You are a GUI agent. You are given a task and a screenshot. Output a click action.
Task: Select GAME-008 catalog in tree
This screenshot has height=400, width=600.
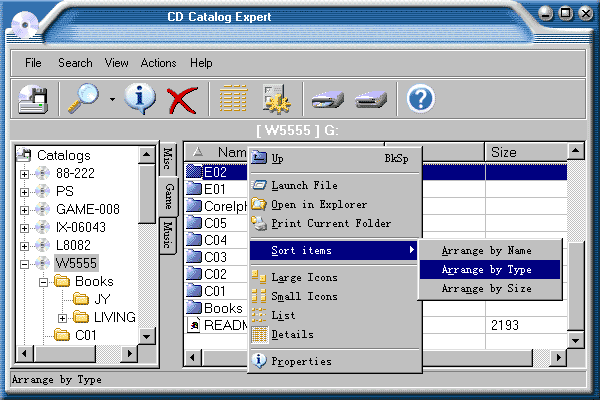point(87,209)
